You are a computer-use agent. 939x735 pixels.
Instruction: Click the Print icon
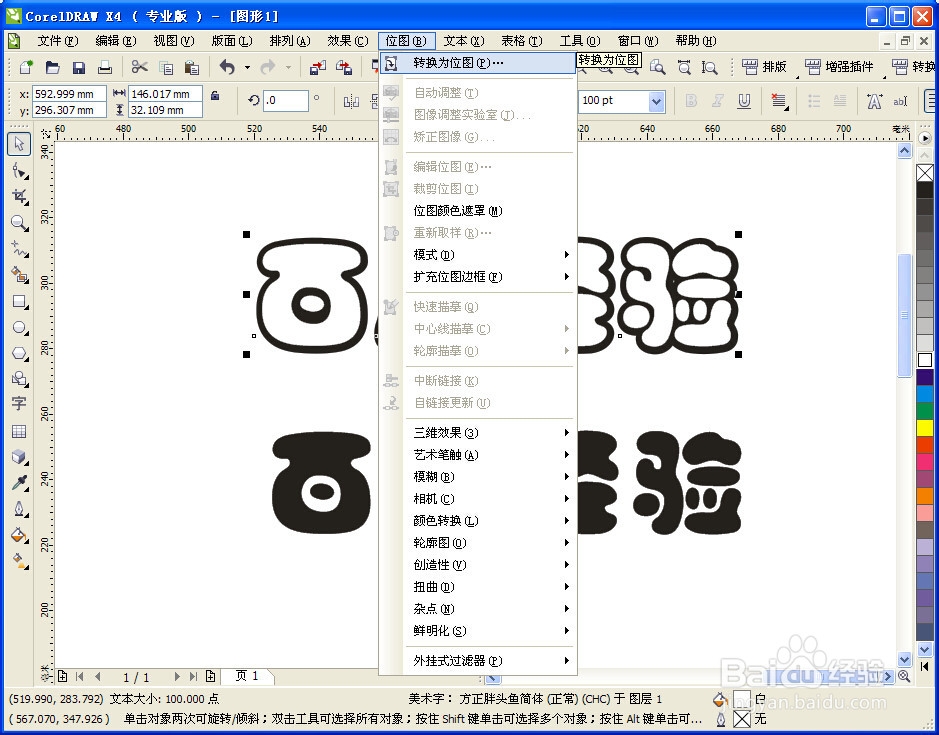(x=105, y=67)
